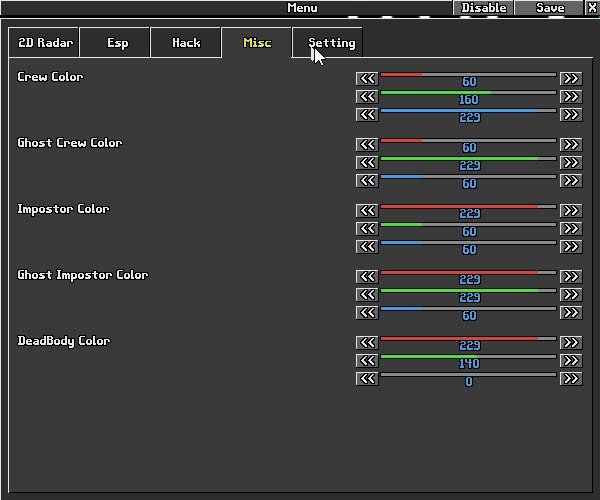Click Impostor Color red slider
The height and width of the screenshot is (500, 600).
click(x=468, y=207)
